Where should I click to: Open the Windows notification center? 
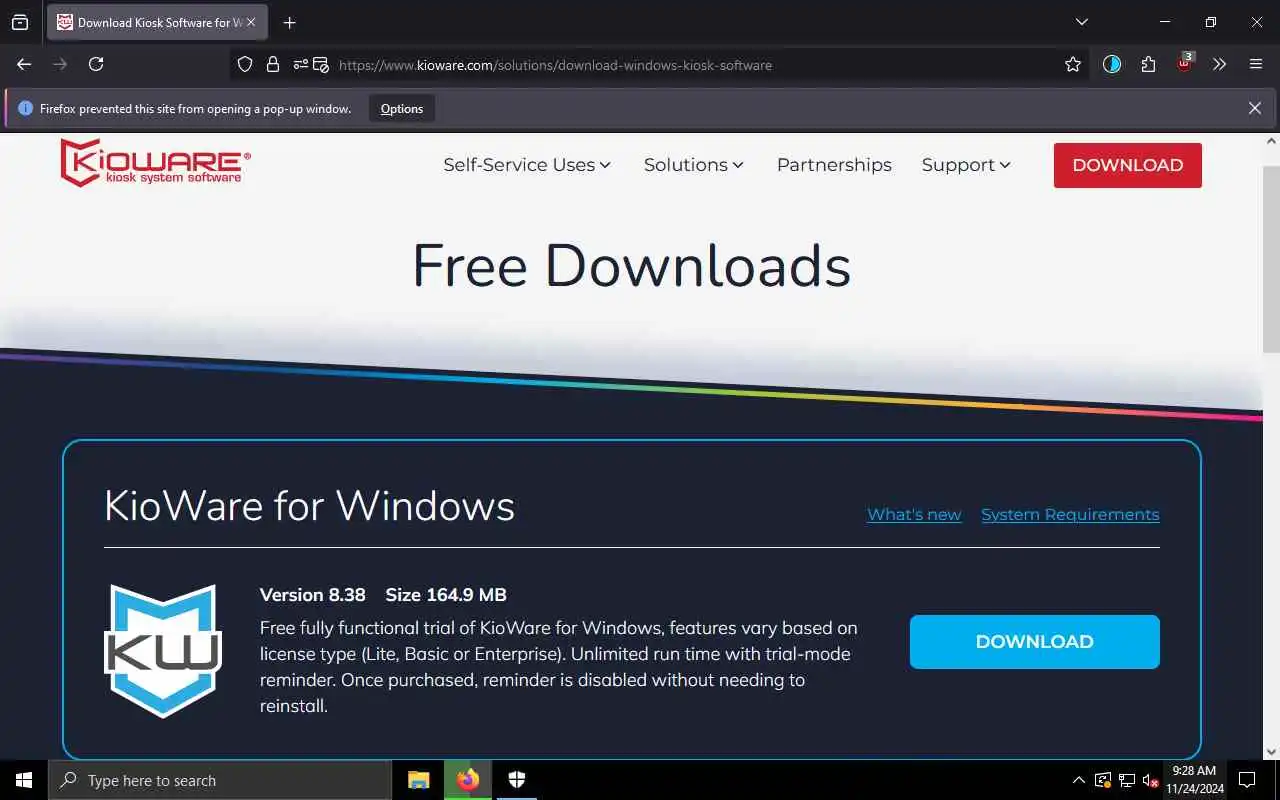pyautogui.click(x=1247, y=780)
